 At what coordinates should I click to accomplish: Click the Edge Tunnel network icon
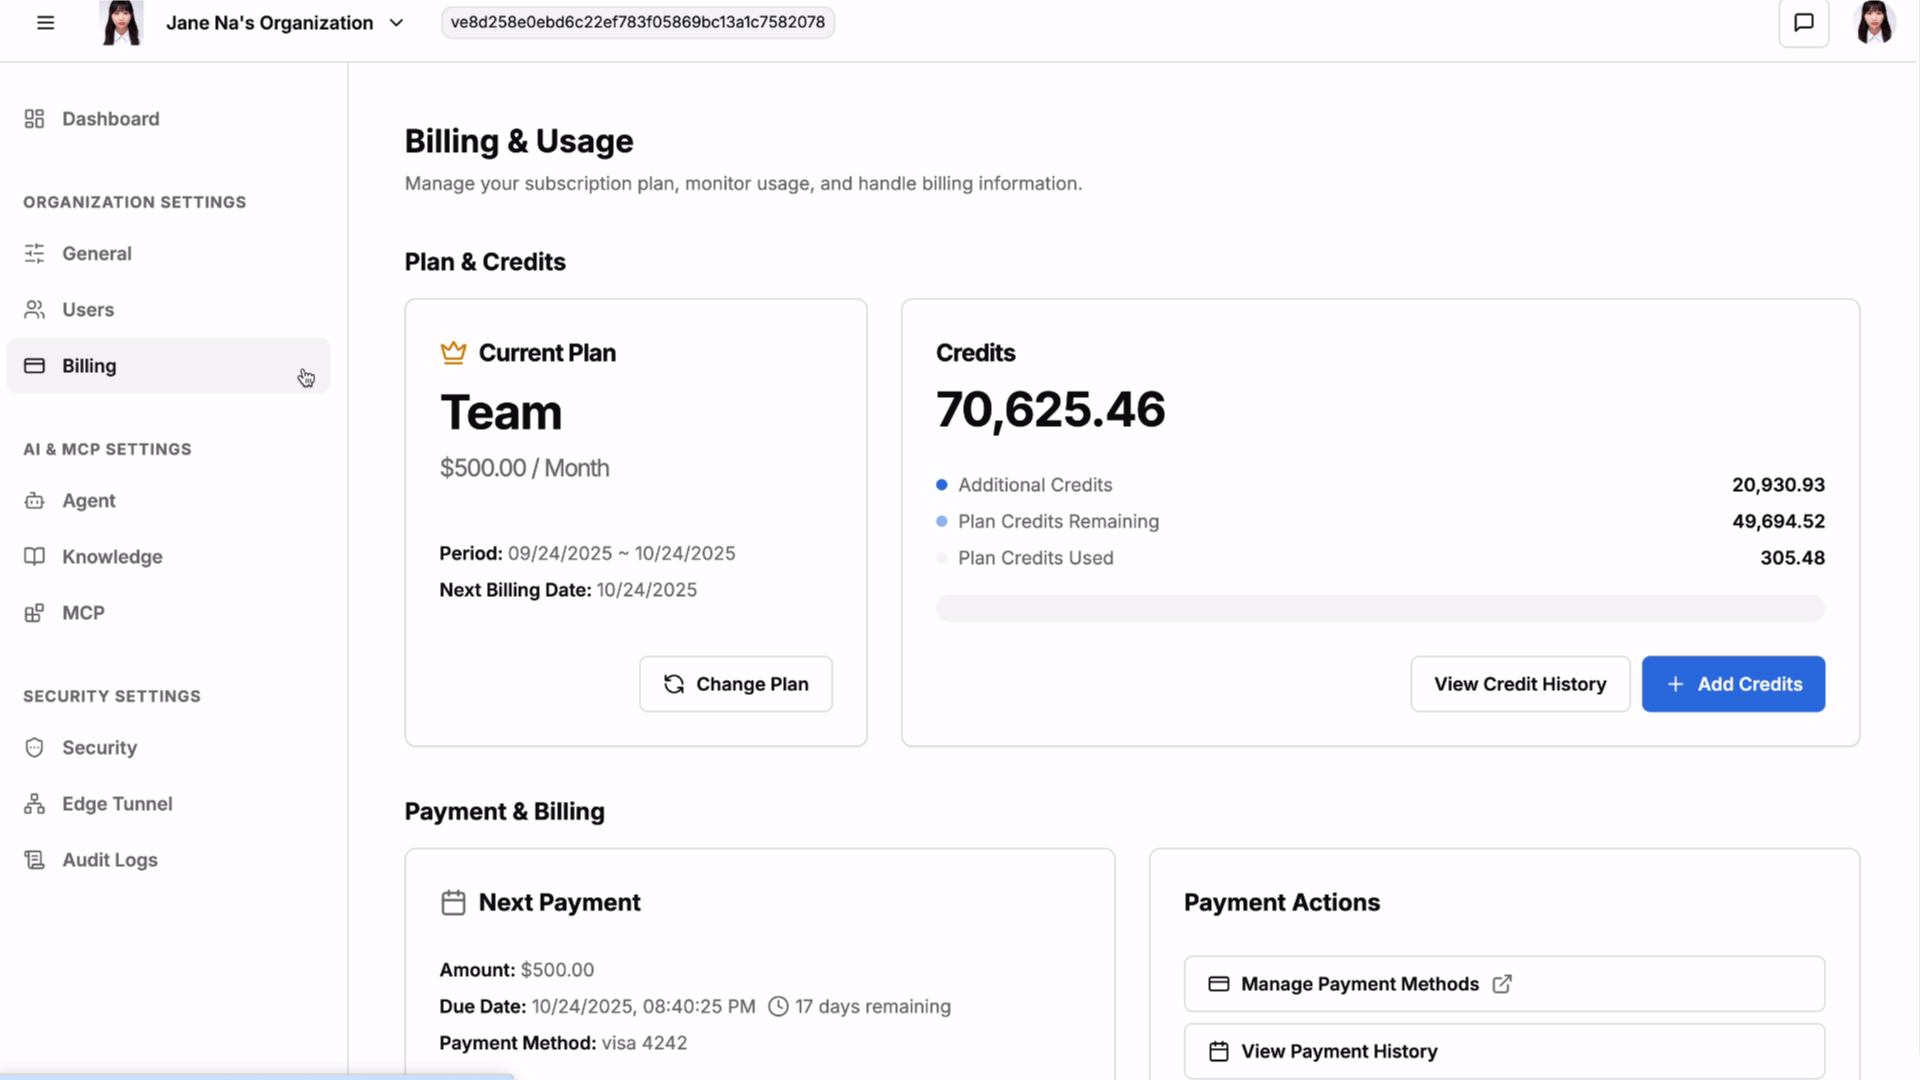(x=34, y=804)
